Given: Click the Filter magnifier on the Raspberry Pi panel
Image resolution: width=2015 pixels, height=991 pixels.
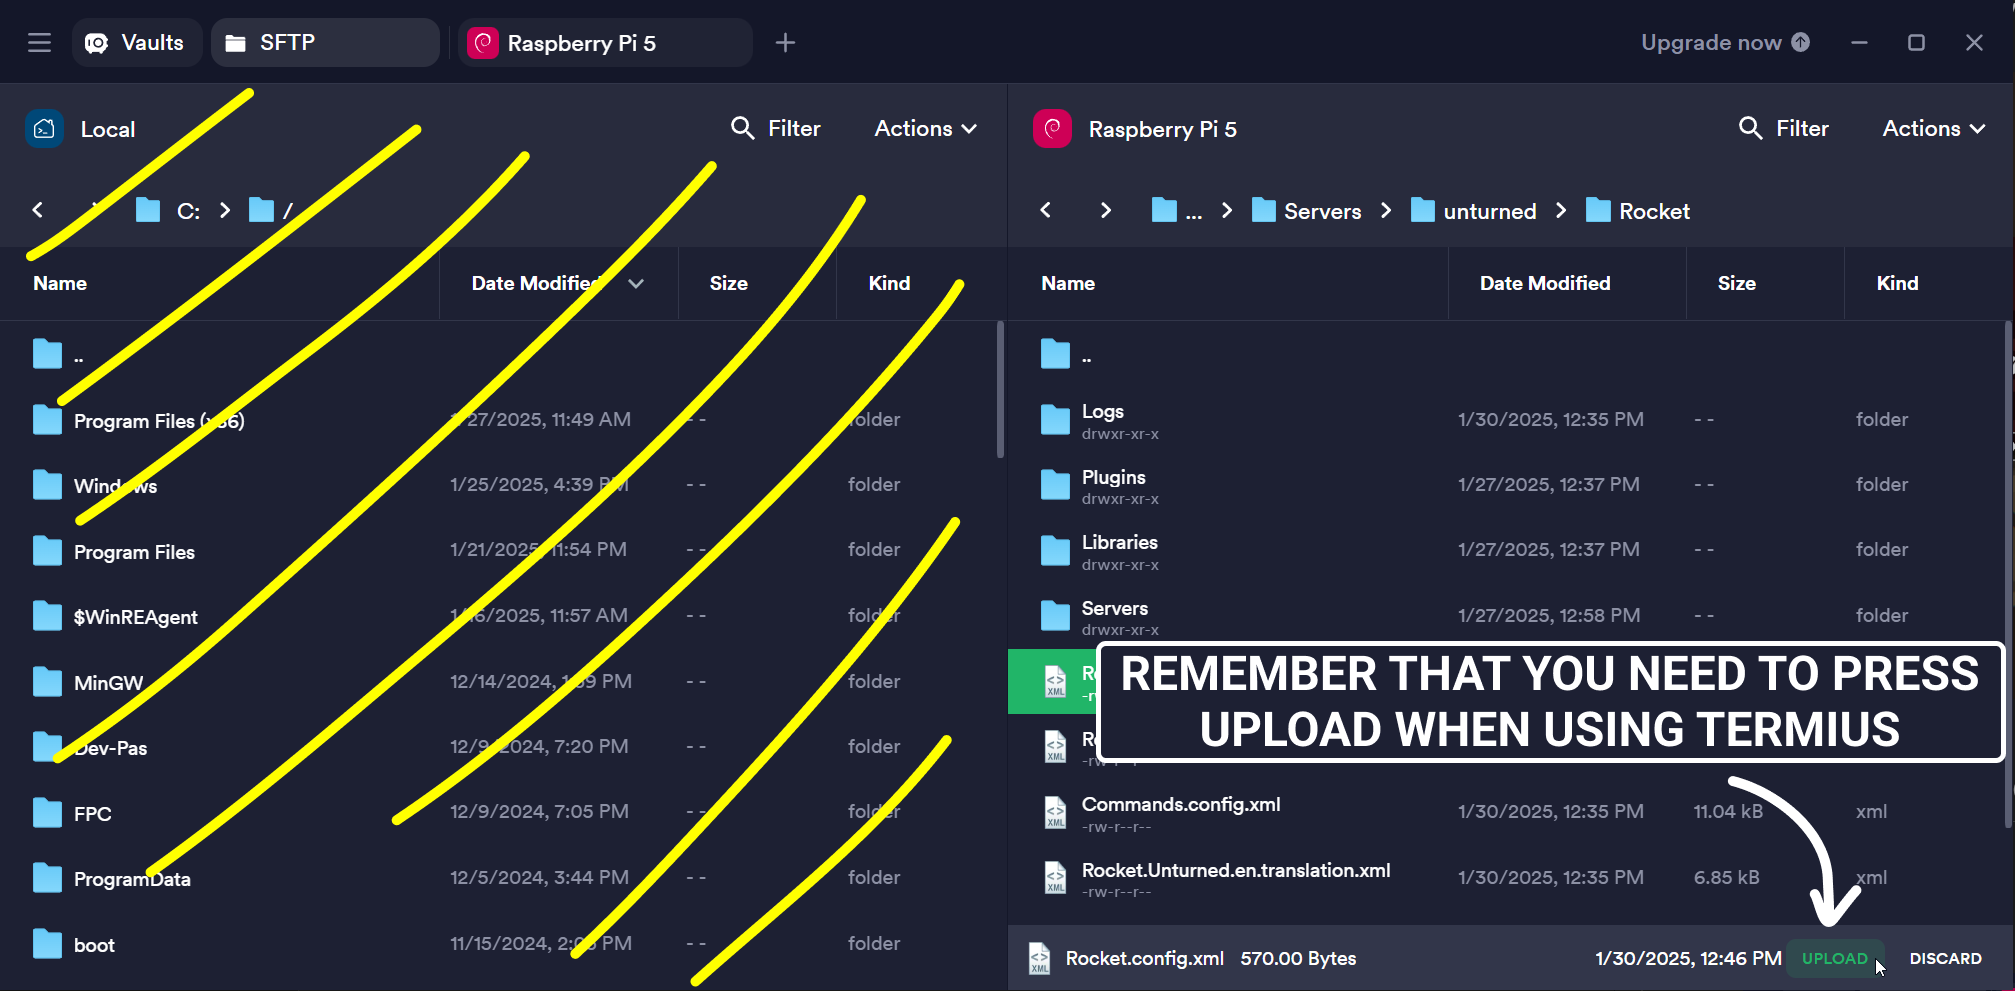Looking at the screenshot, I should 1751,128.
